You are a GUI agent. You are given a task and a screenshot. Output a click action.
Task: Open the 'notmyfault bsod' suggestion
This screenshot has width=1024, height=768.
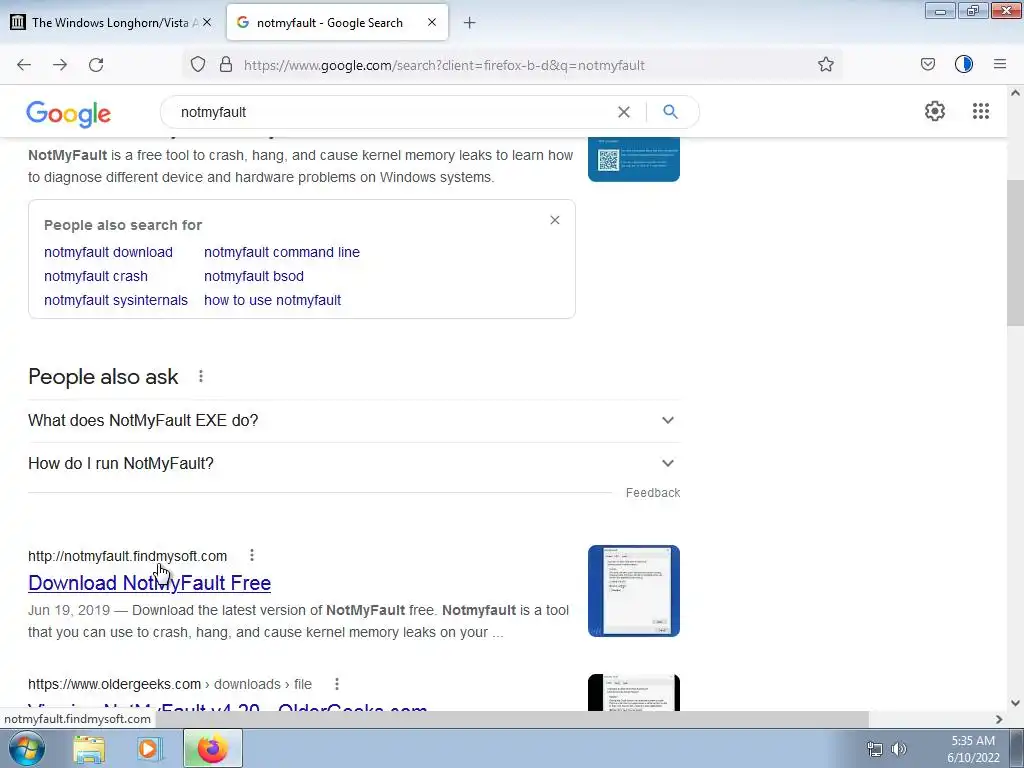tap(253, 276)
